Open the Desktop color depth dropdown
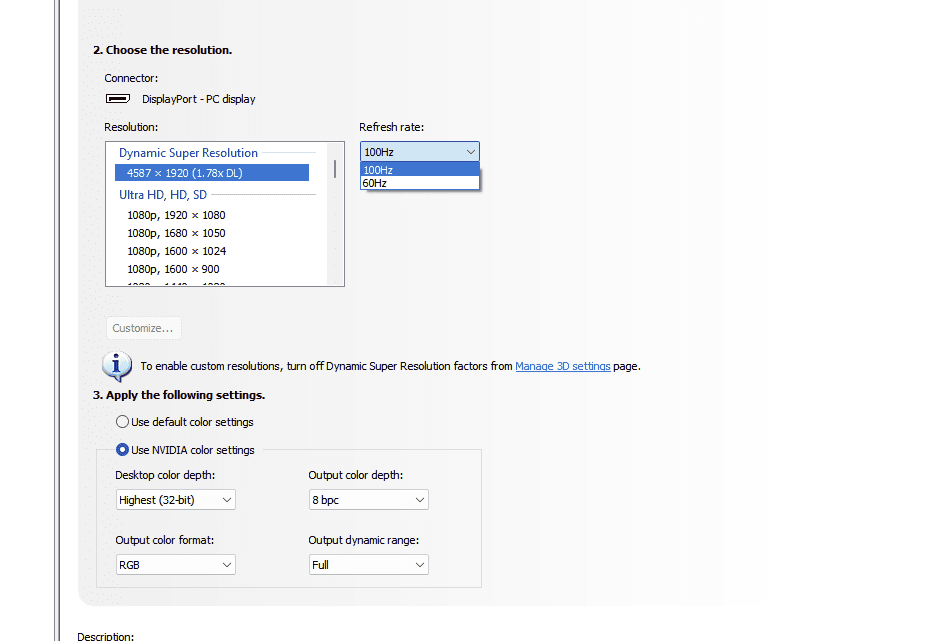The width and height of the screenshot is (946, 641). [176, 500]
